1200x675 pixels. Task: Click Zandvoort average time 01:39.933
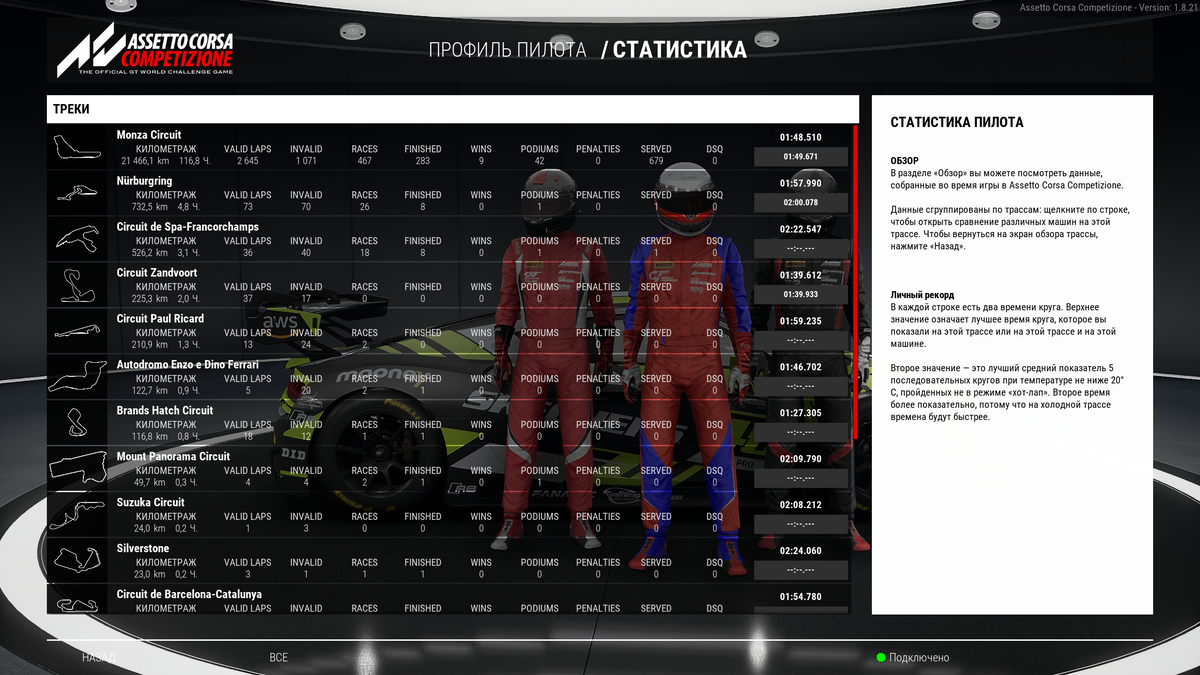801,295
